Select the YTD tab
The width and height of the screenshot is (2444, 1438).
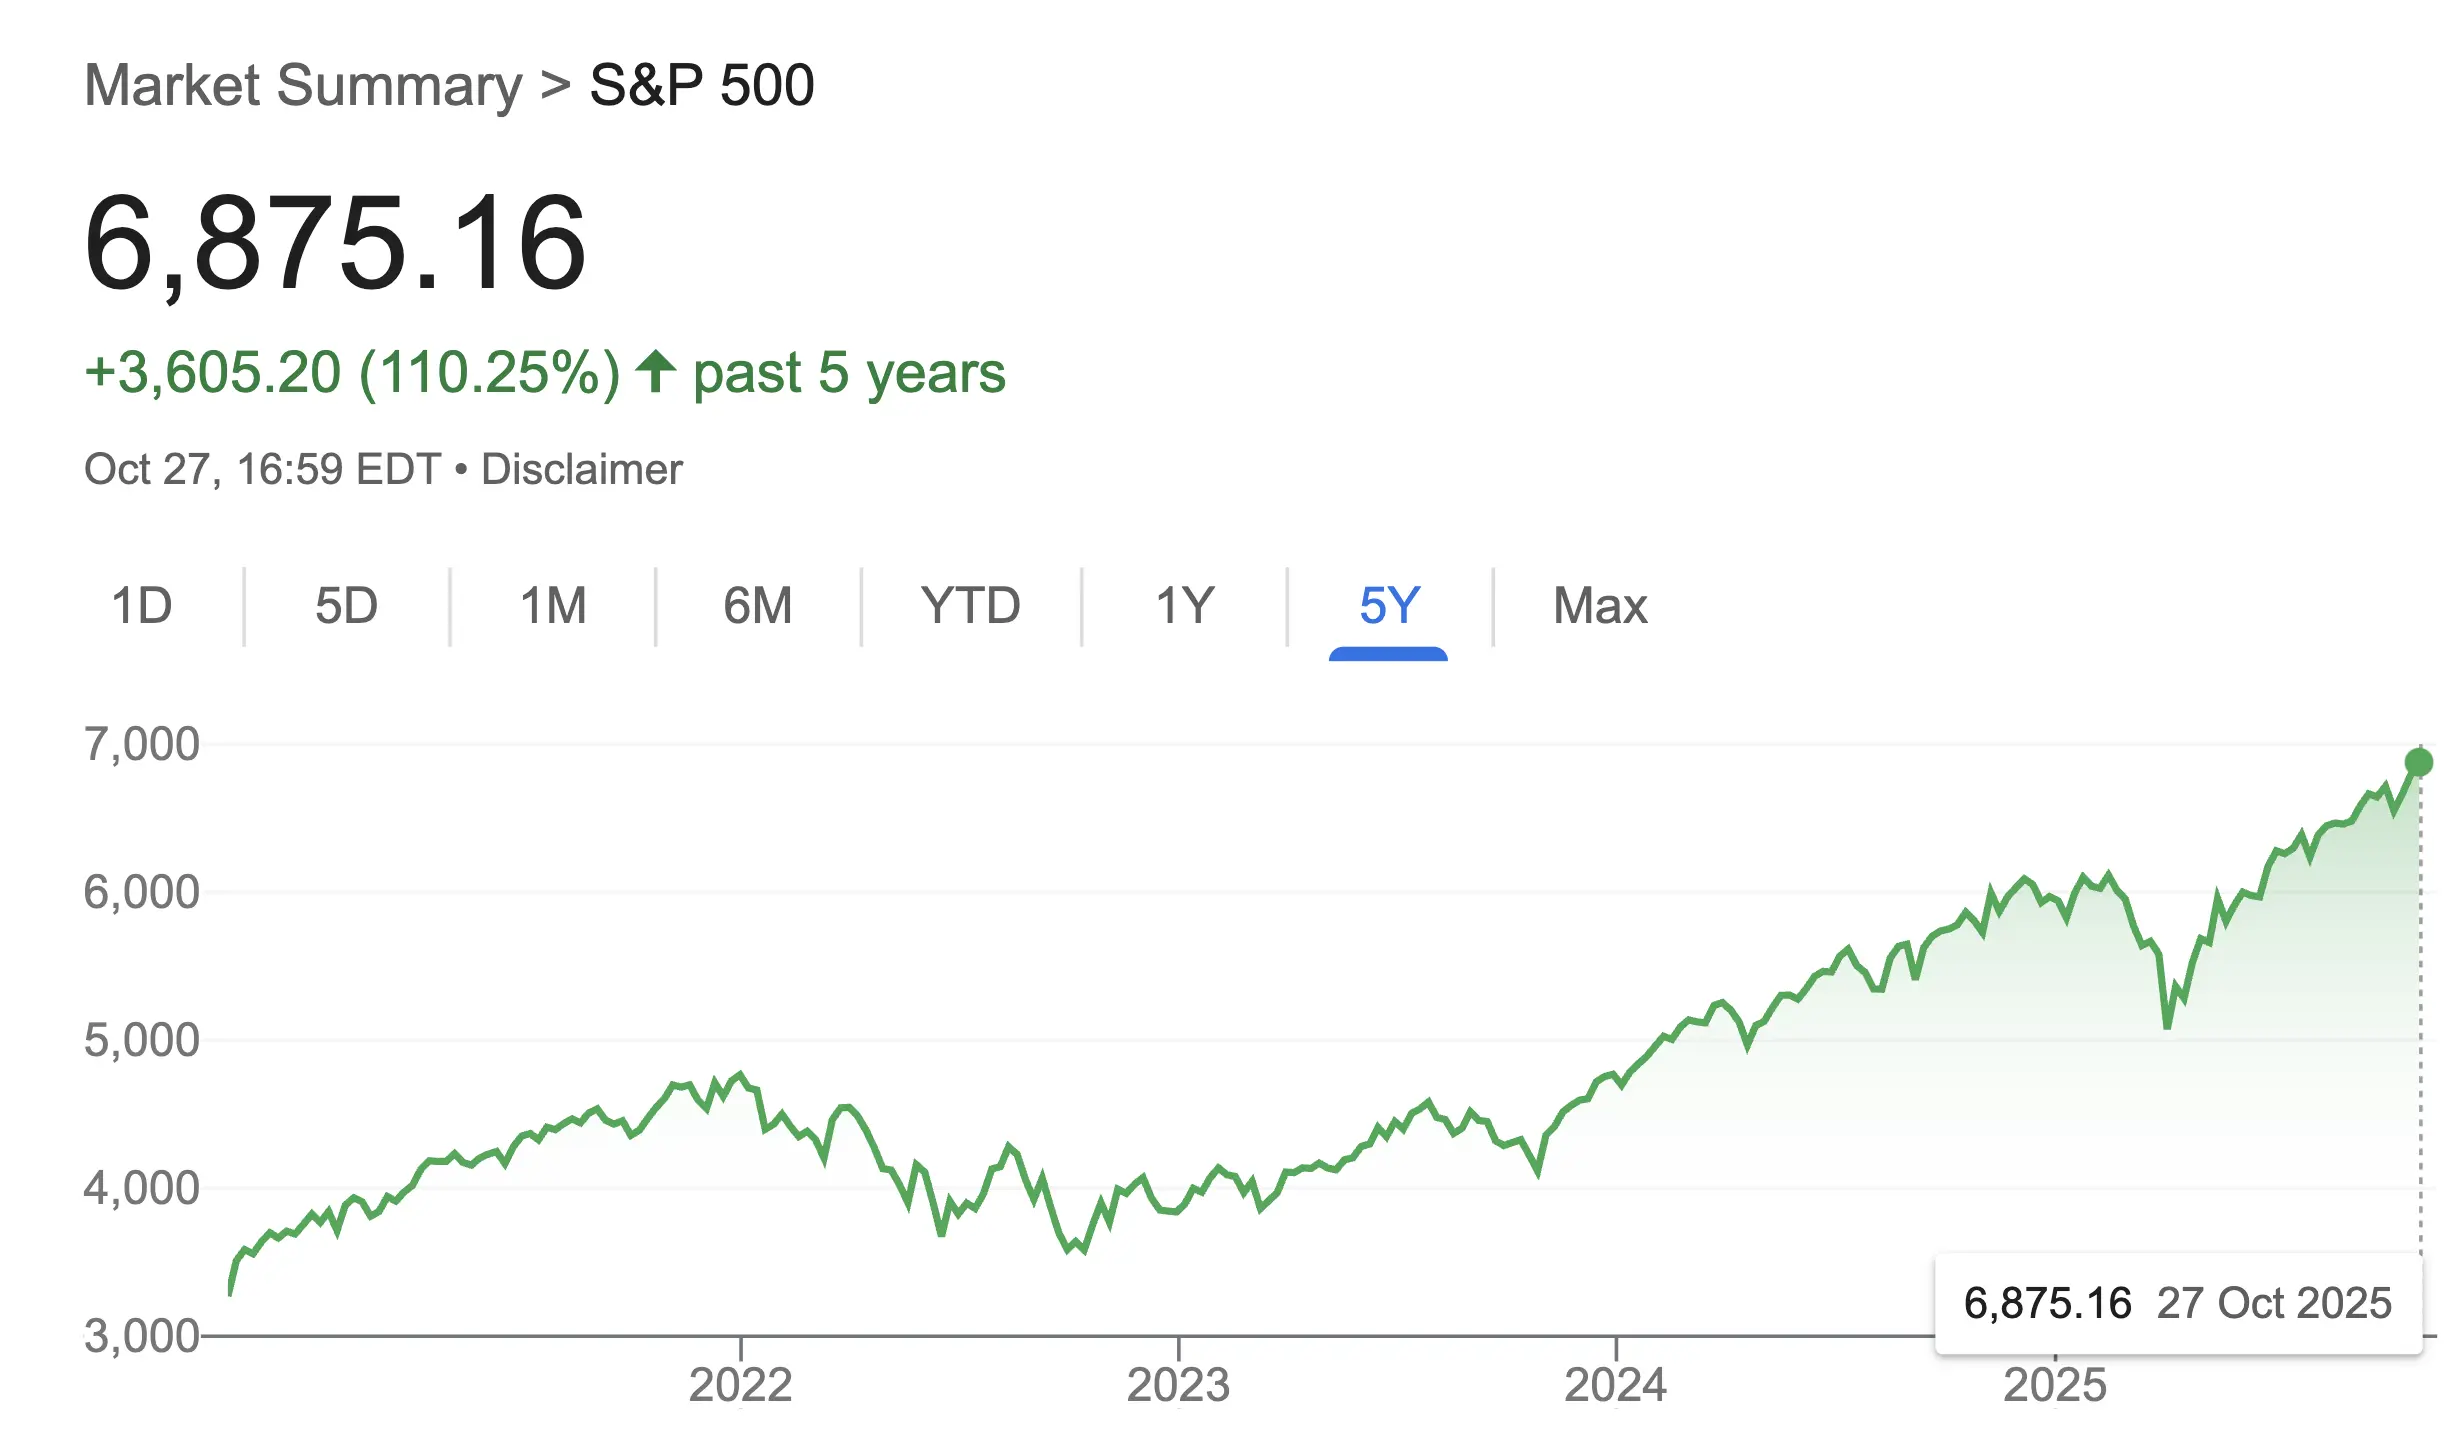(970, 606)
